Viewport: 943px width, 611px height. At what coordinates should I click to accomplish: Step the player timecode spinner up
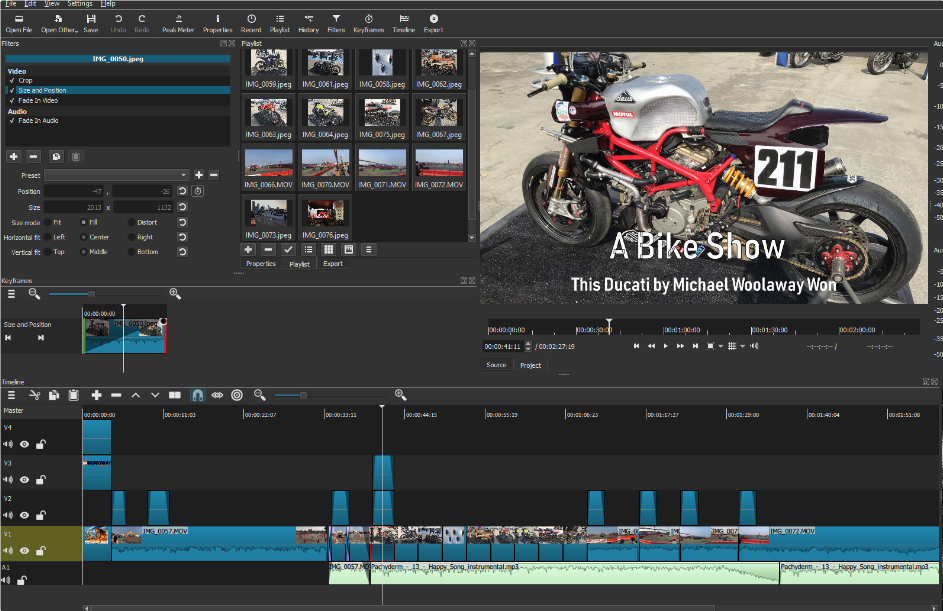click(x=528, y=343)
